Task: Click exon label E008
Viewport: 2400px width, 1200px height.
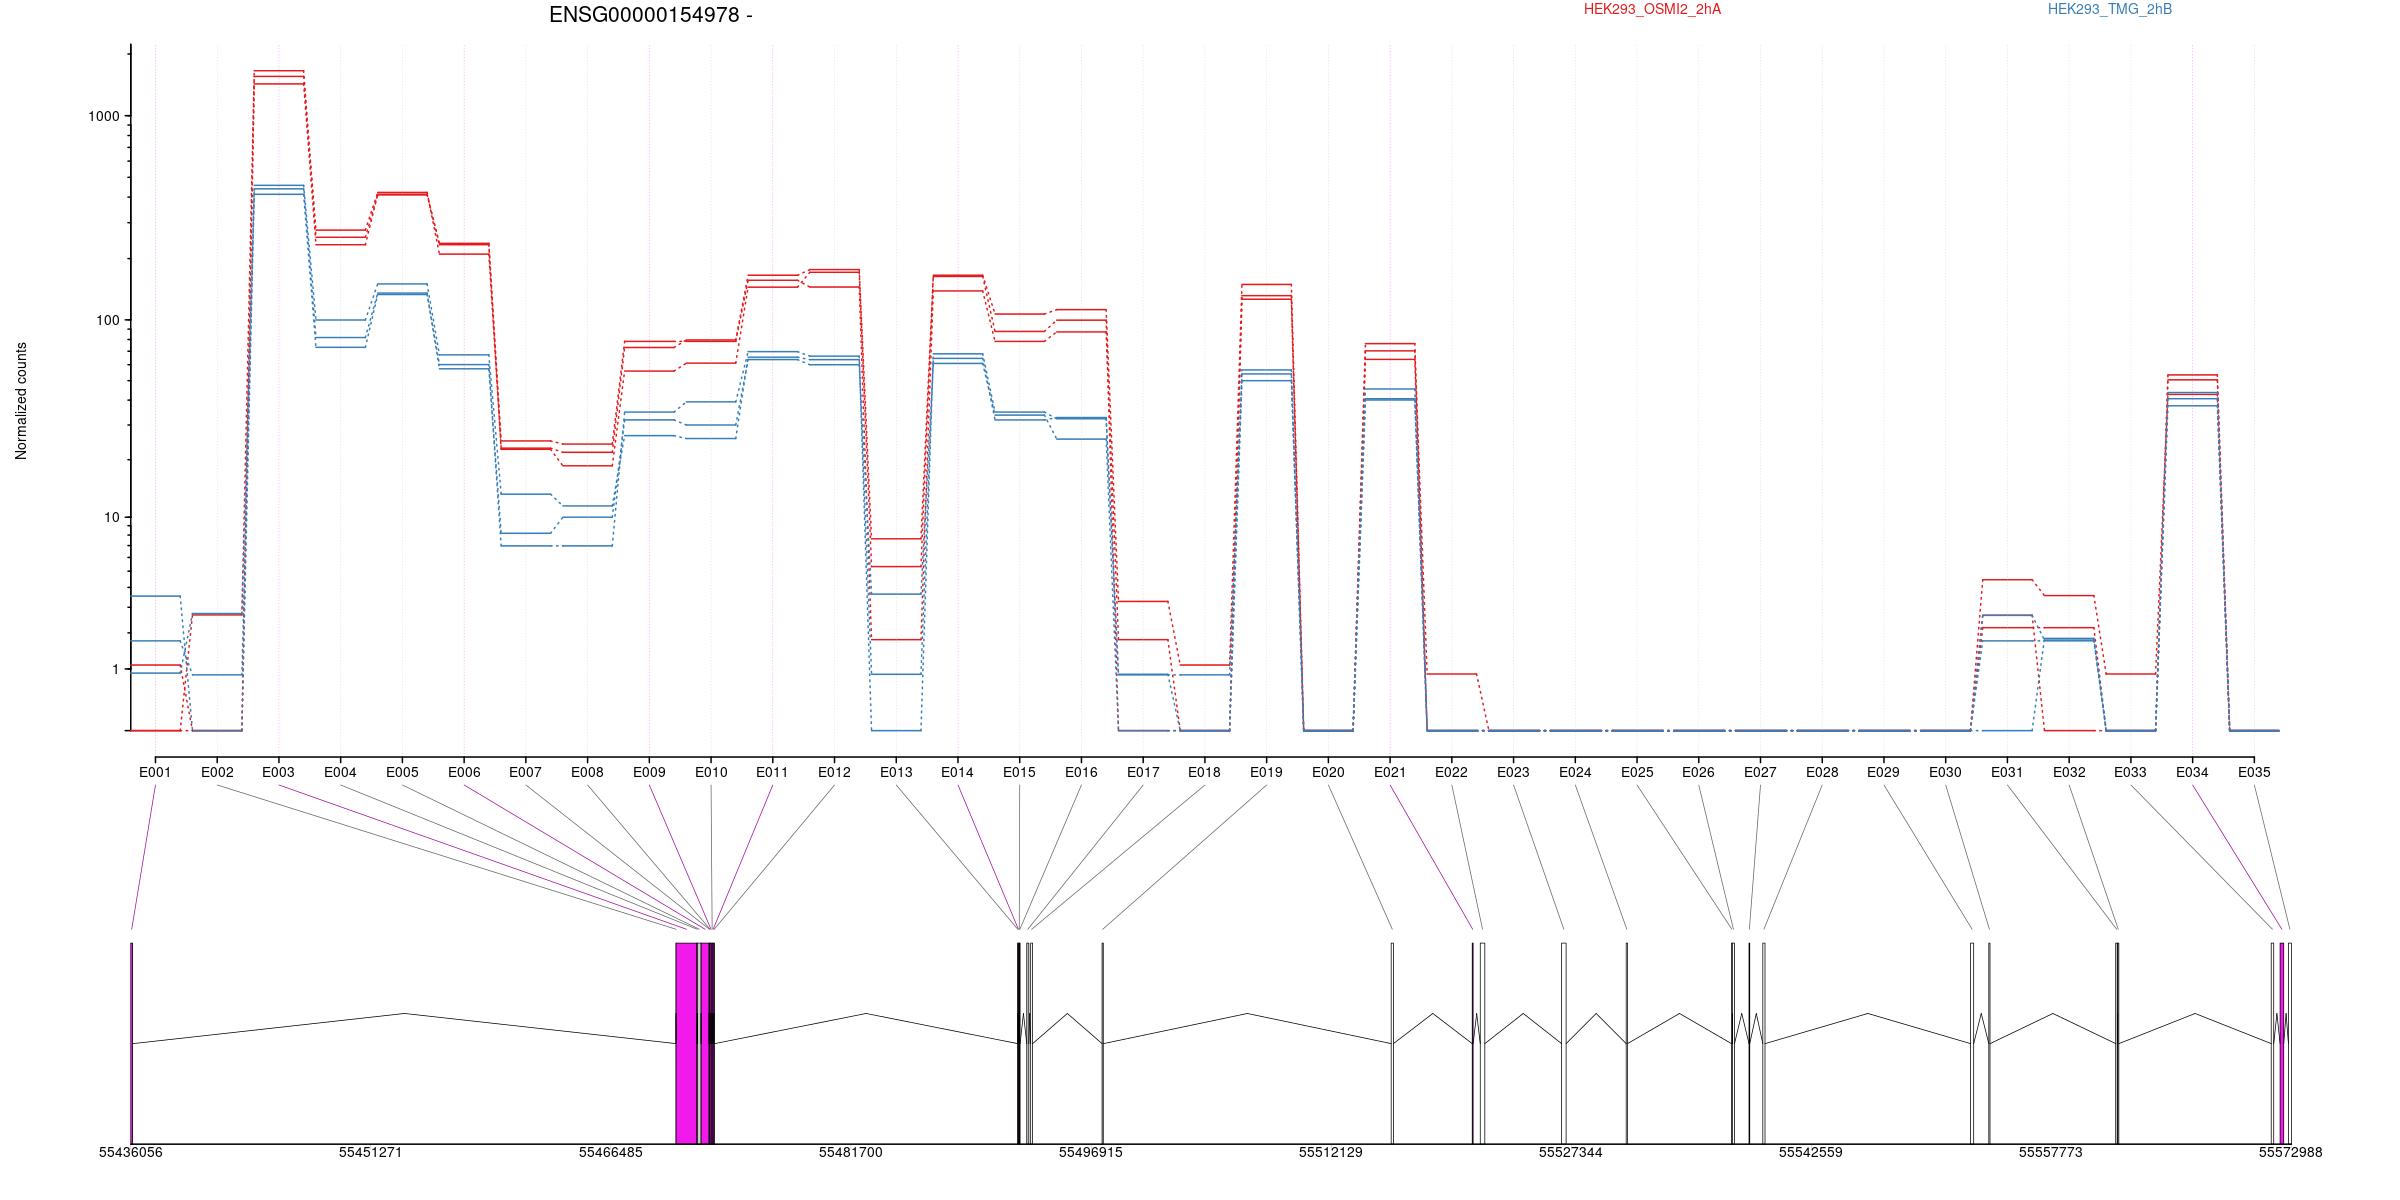Action: click(x=587, y=772)
